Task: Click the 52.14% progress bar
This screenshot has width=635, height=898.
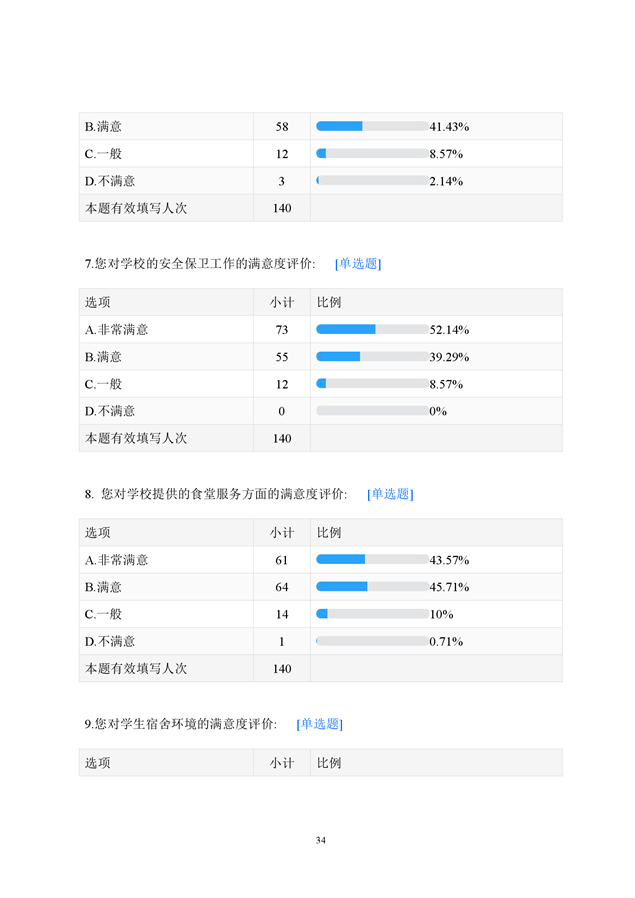Action: point(372,330)
